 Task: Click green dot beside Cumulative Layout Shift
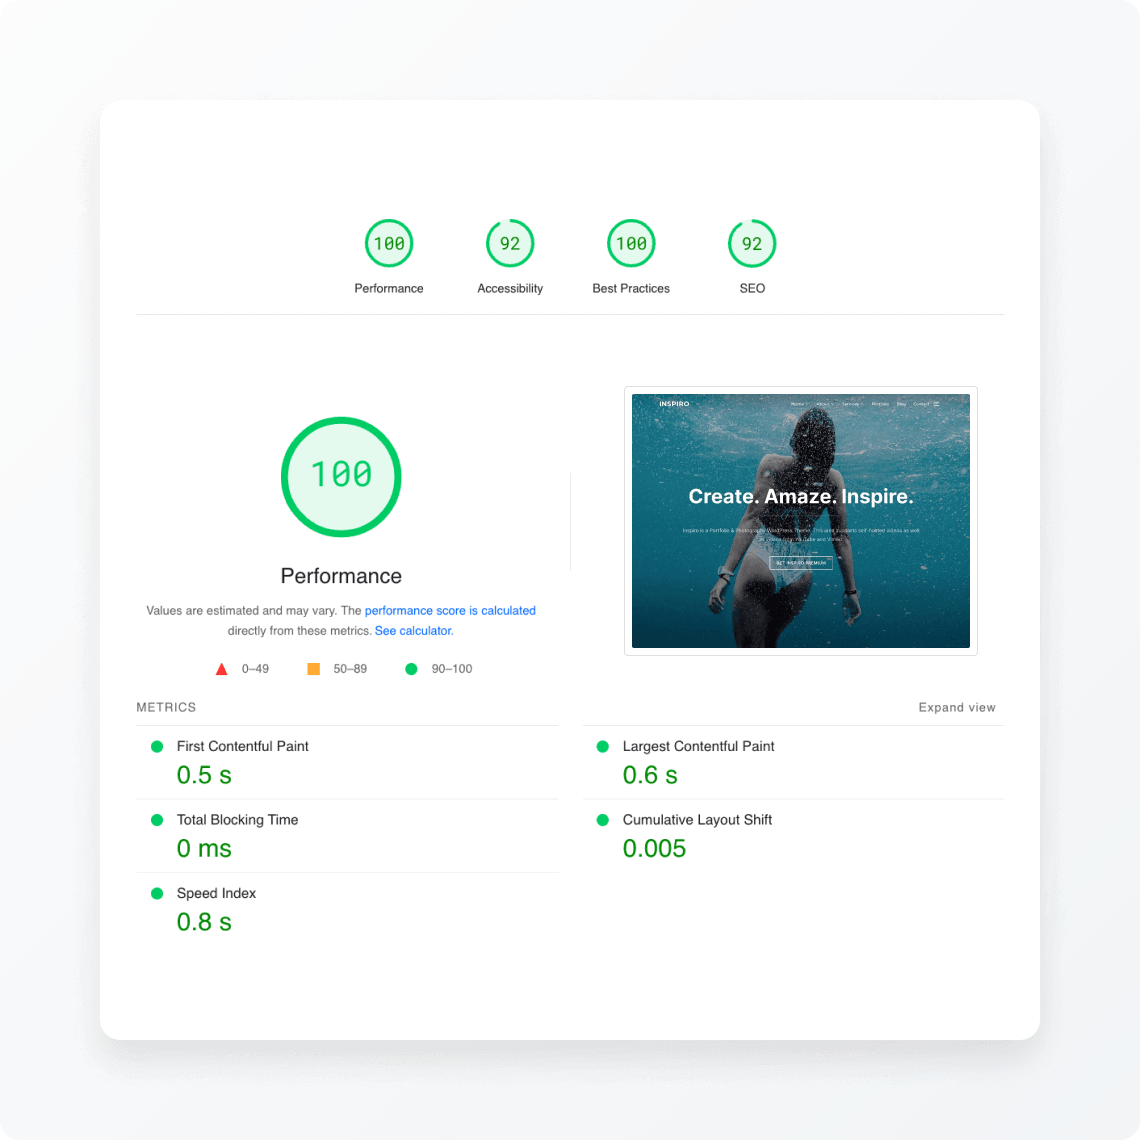click(x=603, y=820)
